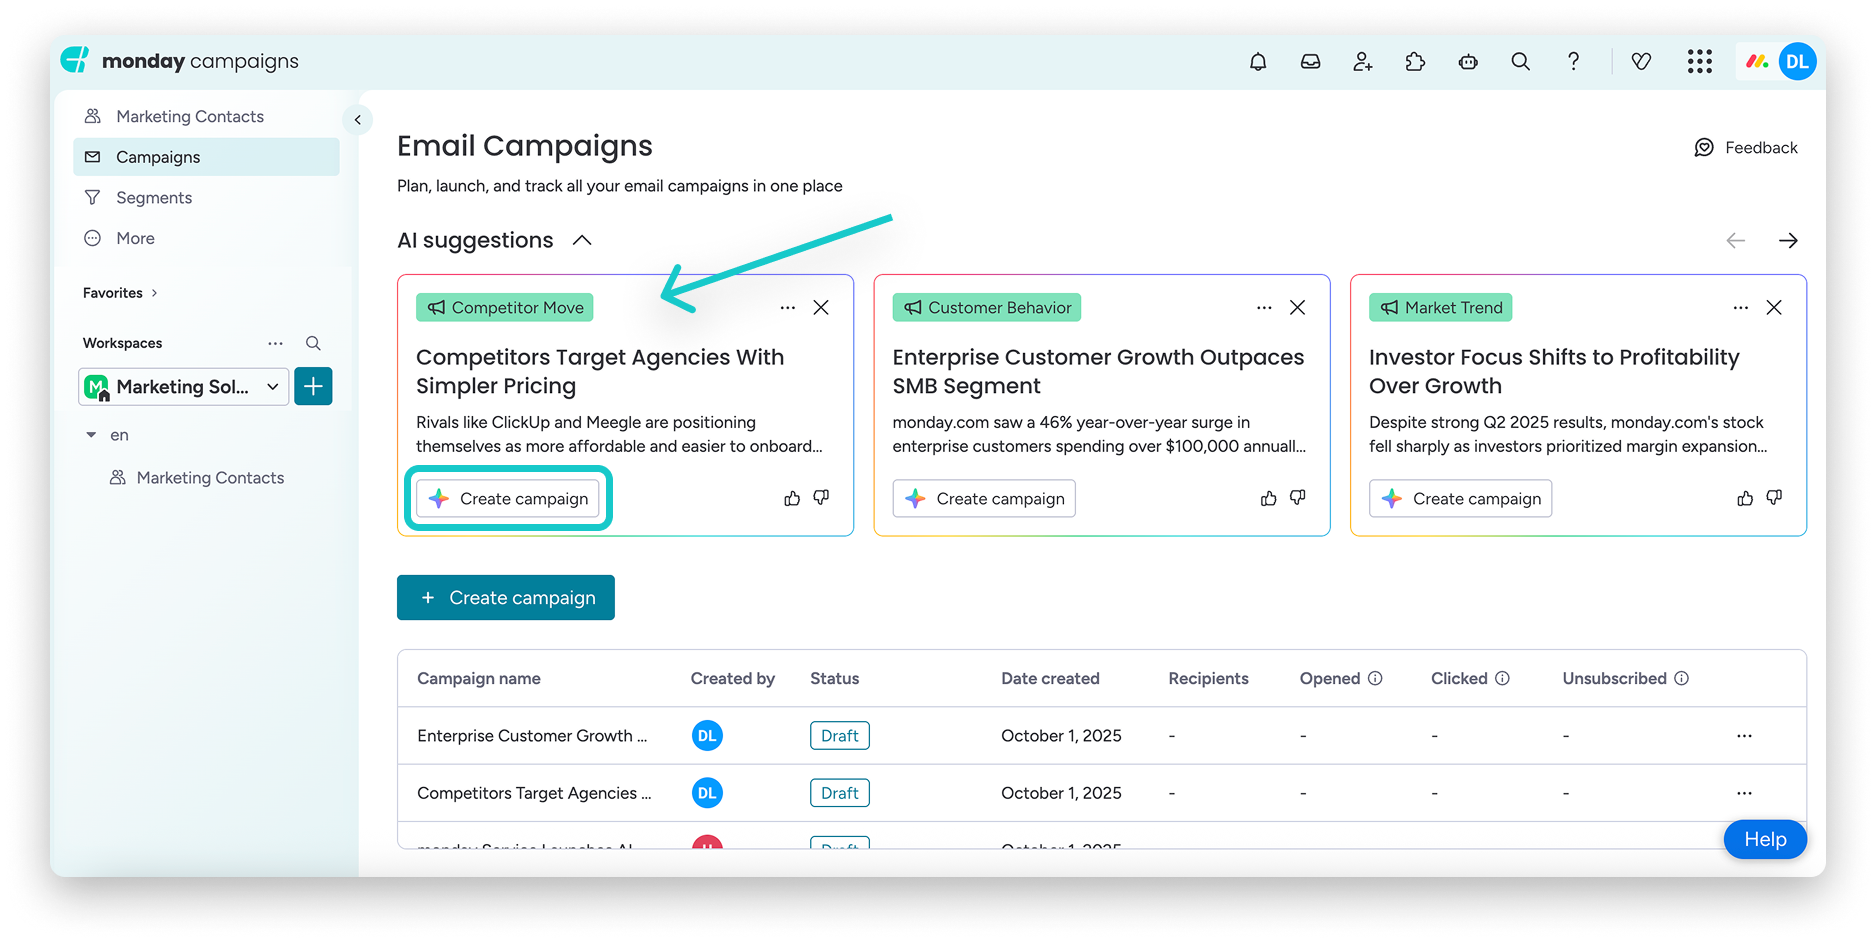1876x942 pixels.
Task: Add new item with plus button beside workspace
Action: [313, 386]
